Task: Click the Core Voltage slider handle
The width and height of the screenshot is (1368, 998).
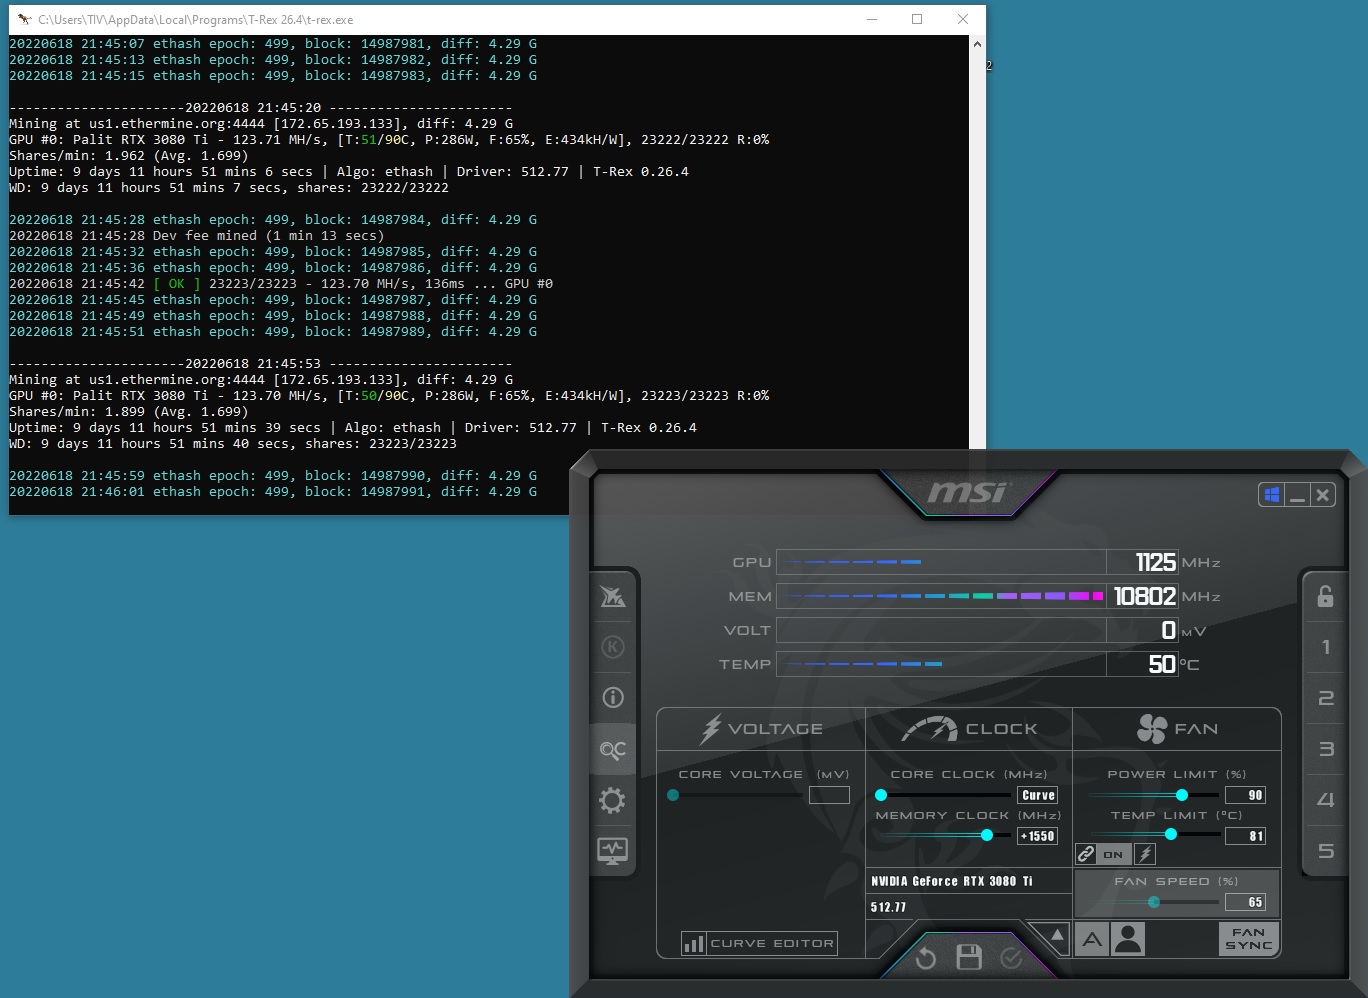Action: pos(673,795)
